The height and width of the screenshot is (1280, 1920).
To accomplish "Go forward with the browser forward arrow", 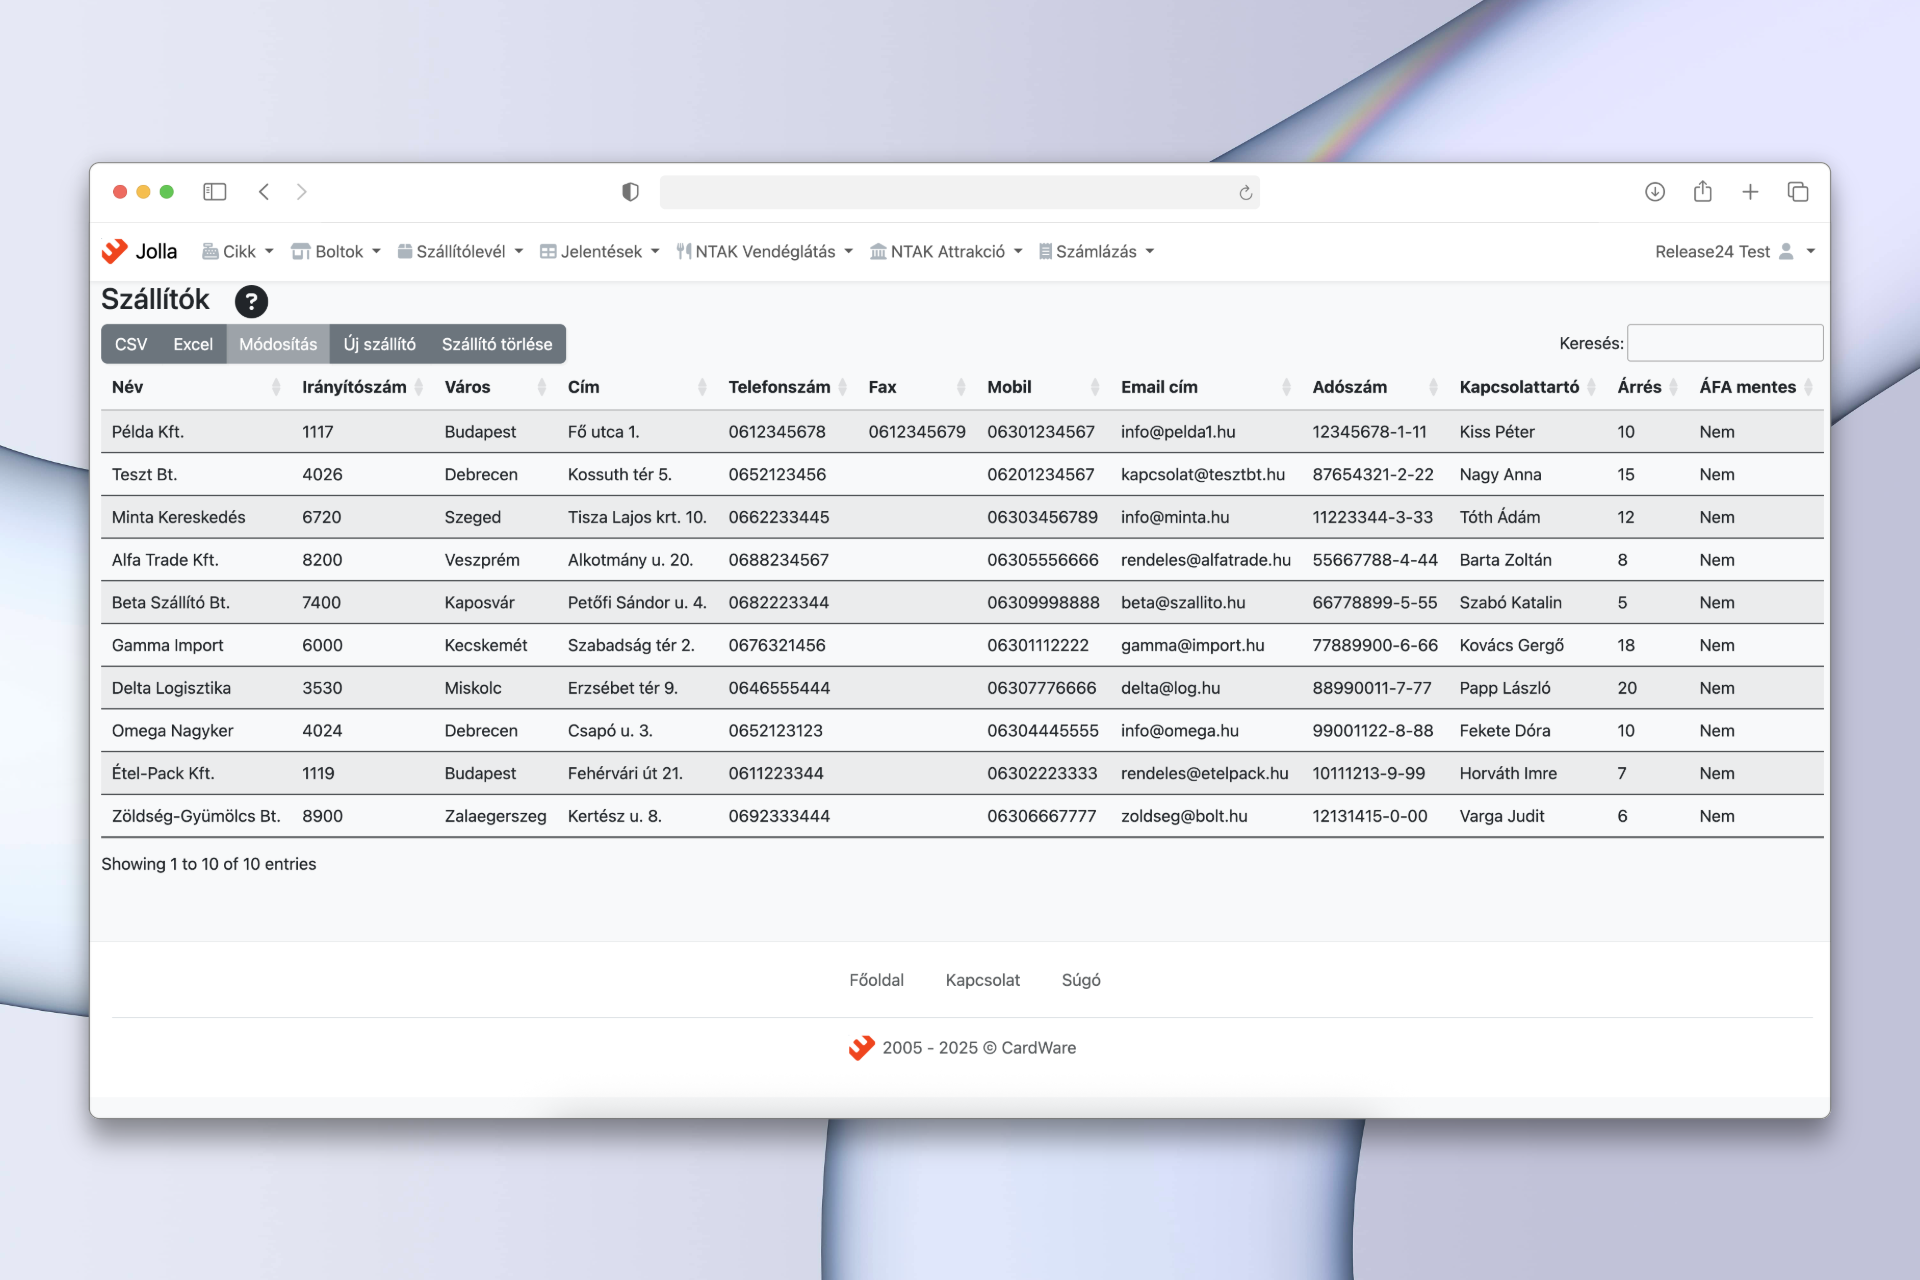I will [301, 192].
